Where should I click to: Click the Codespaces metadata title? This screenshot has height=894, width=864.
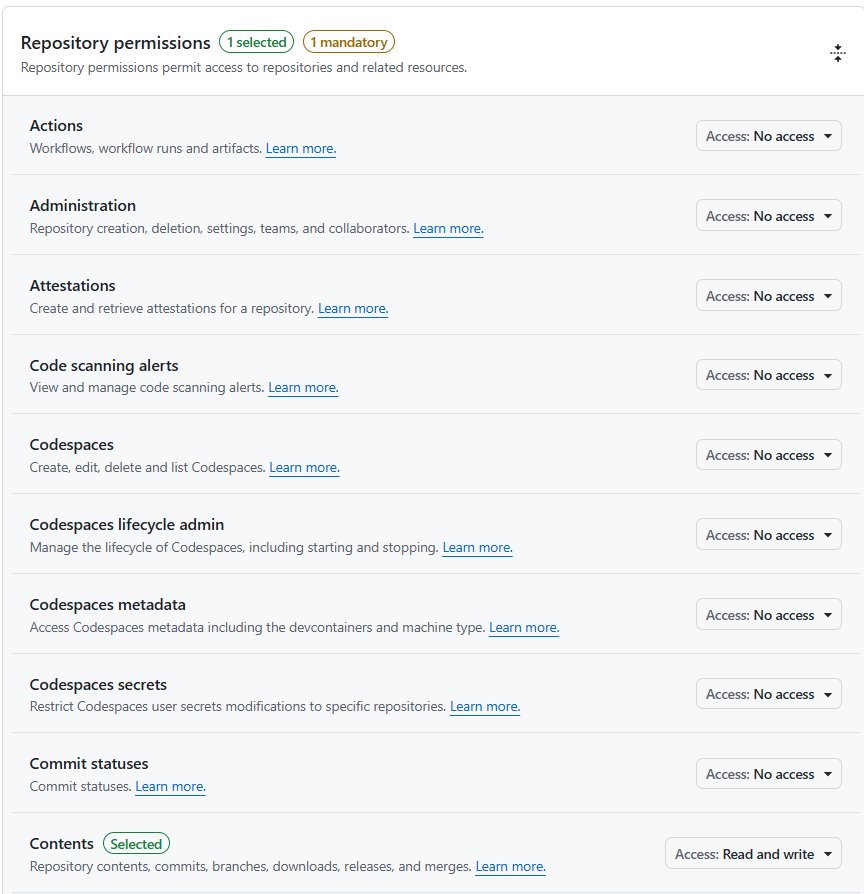107,604
